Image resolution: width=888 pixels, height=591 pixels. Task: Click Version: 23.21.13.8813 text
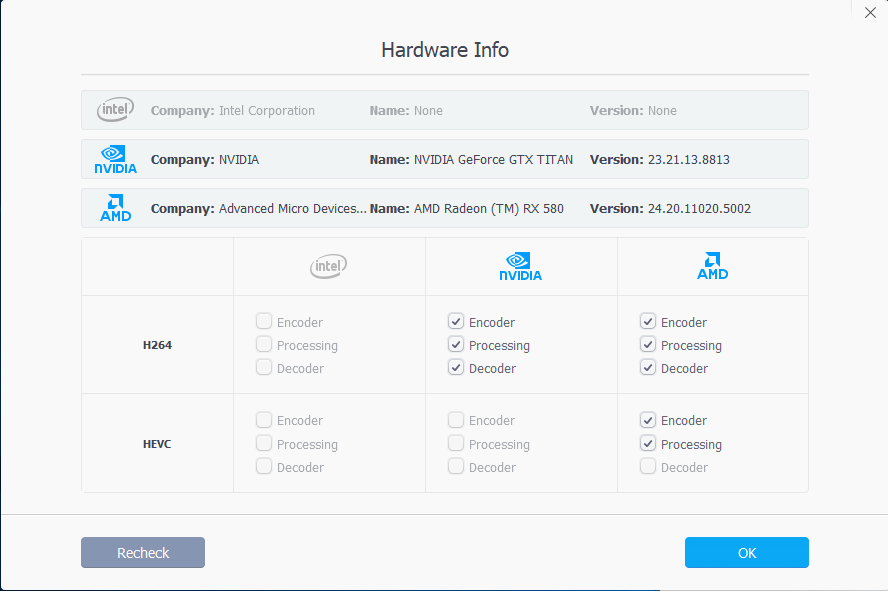click(x=660, y=160)
